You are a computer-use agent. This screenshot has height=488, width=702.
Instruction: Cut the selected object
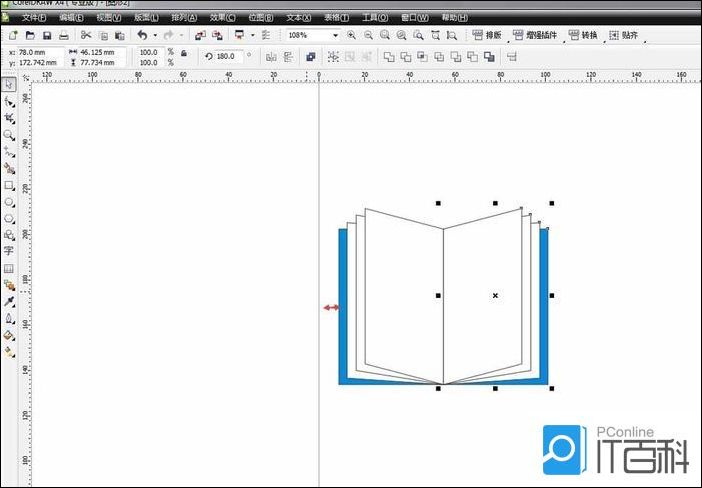point(86,35)
